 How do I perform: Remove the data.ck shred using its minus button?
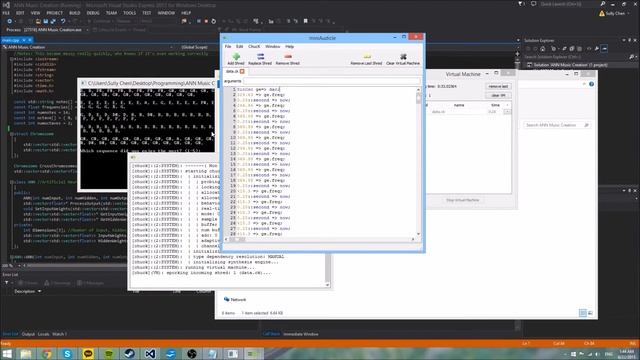click(507, 112)
